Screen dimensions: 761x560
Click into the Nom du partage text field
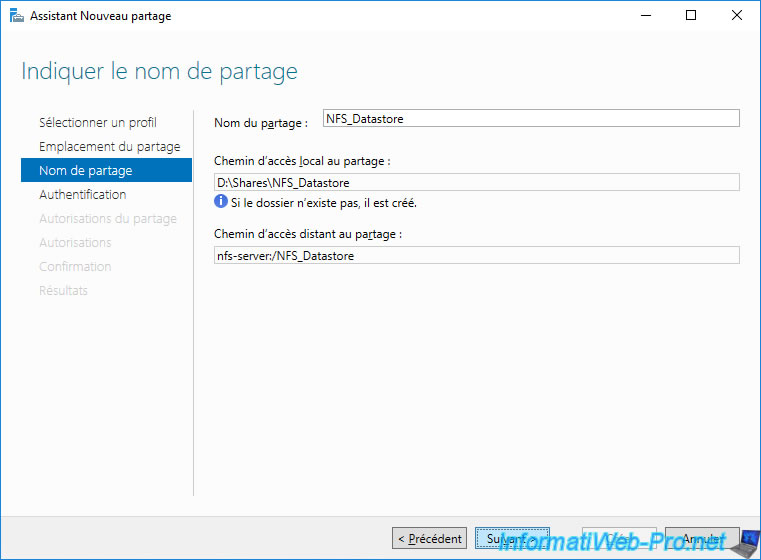pyautogui.click(x=531, y=118)
